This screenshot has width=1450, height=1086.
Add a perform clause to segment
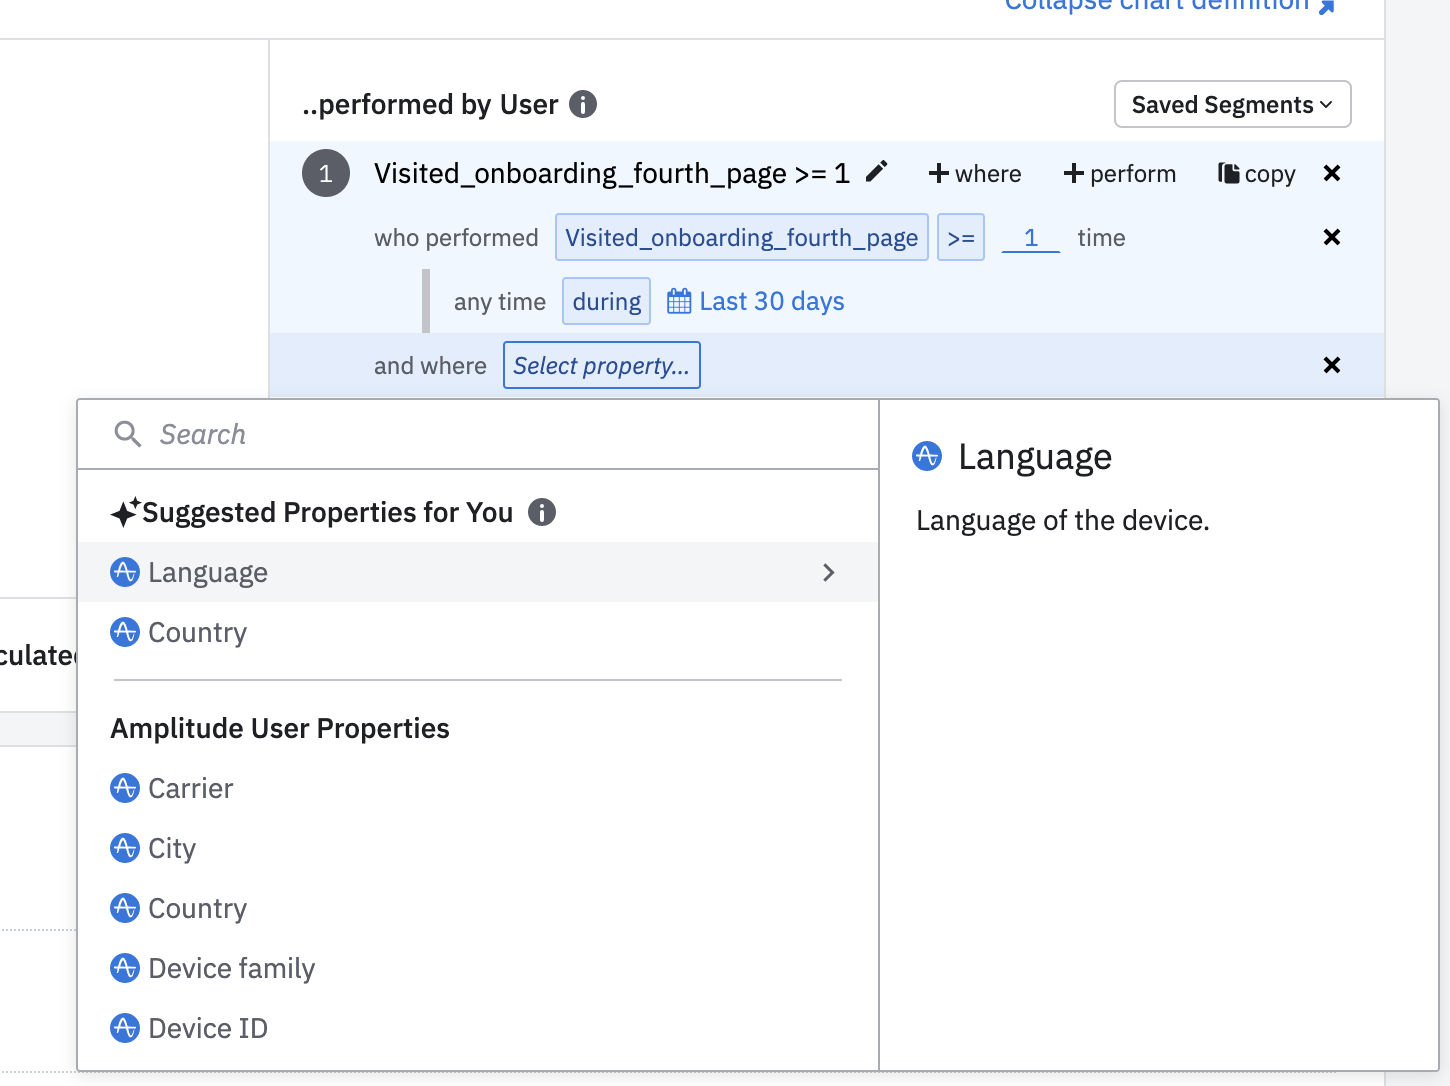click(x=1120, y=174)
